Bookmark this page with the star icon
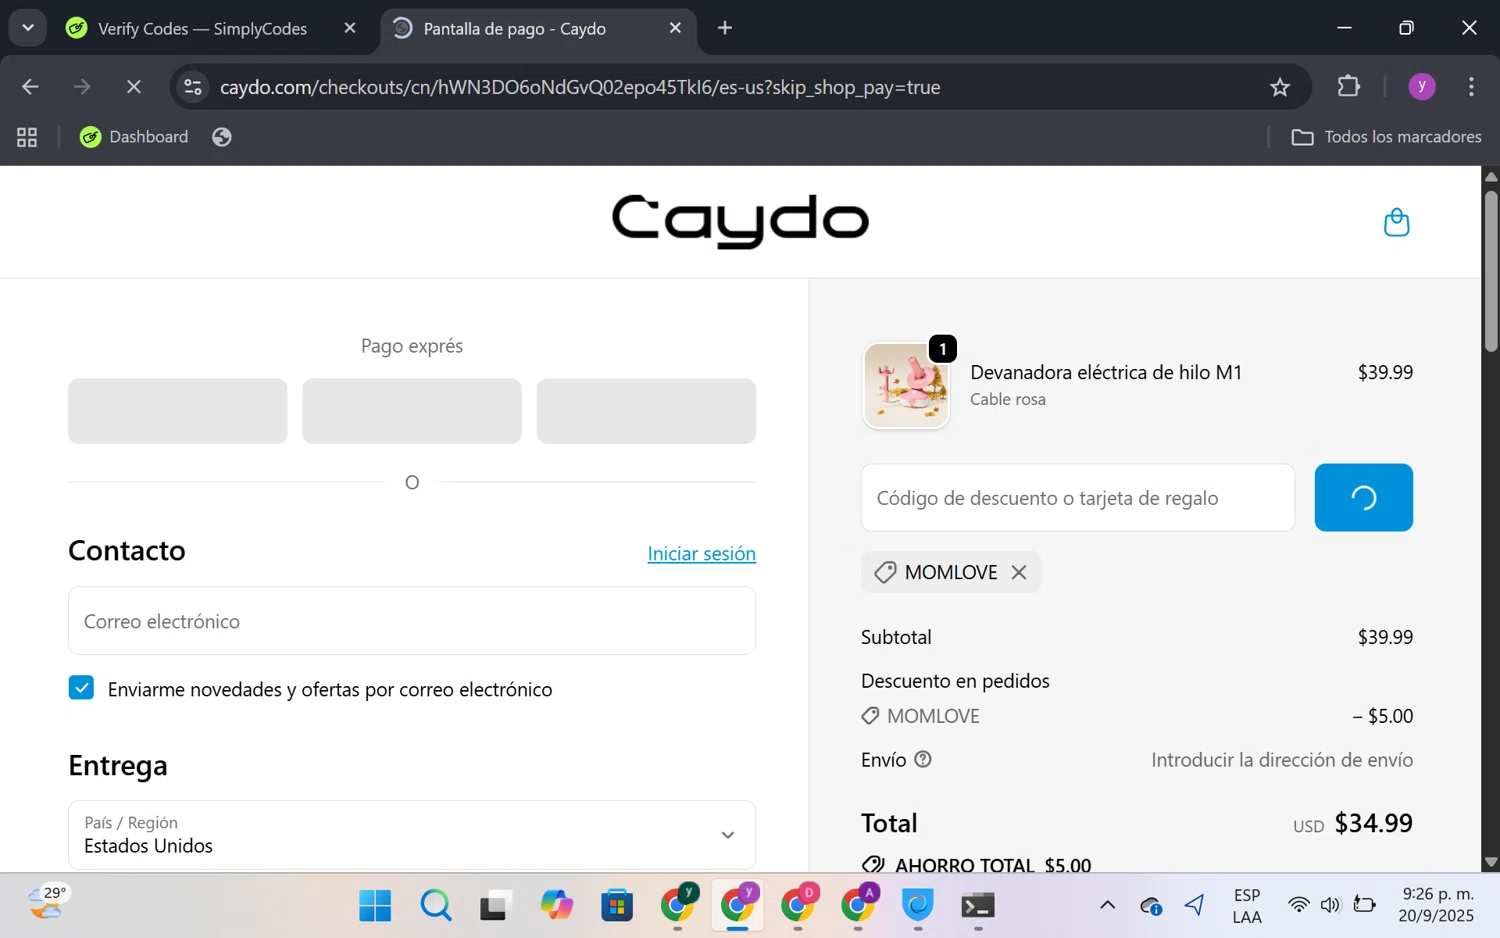Screen dimensions: 1500x938 point(1280,87)
